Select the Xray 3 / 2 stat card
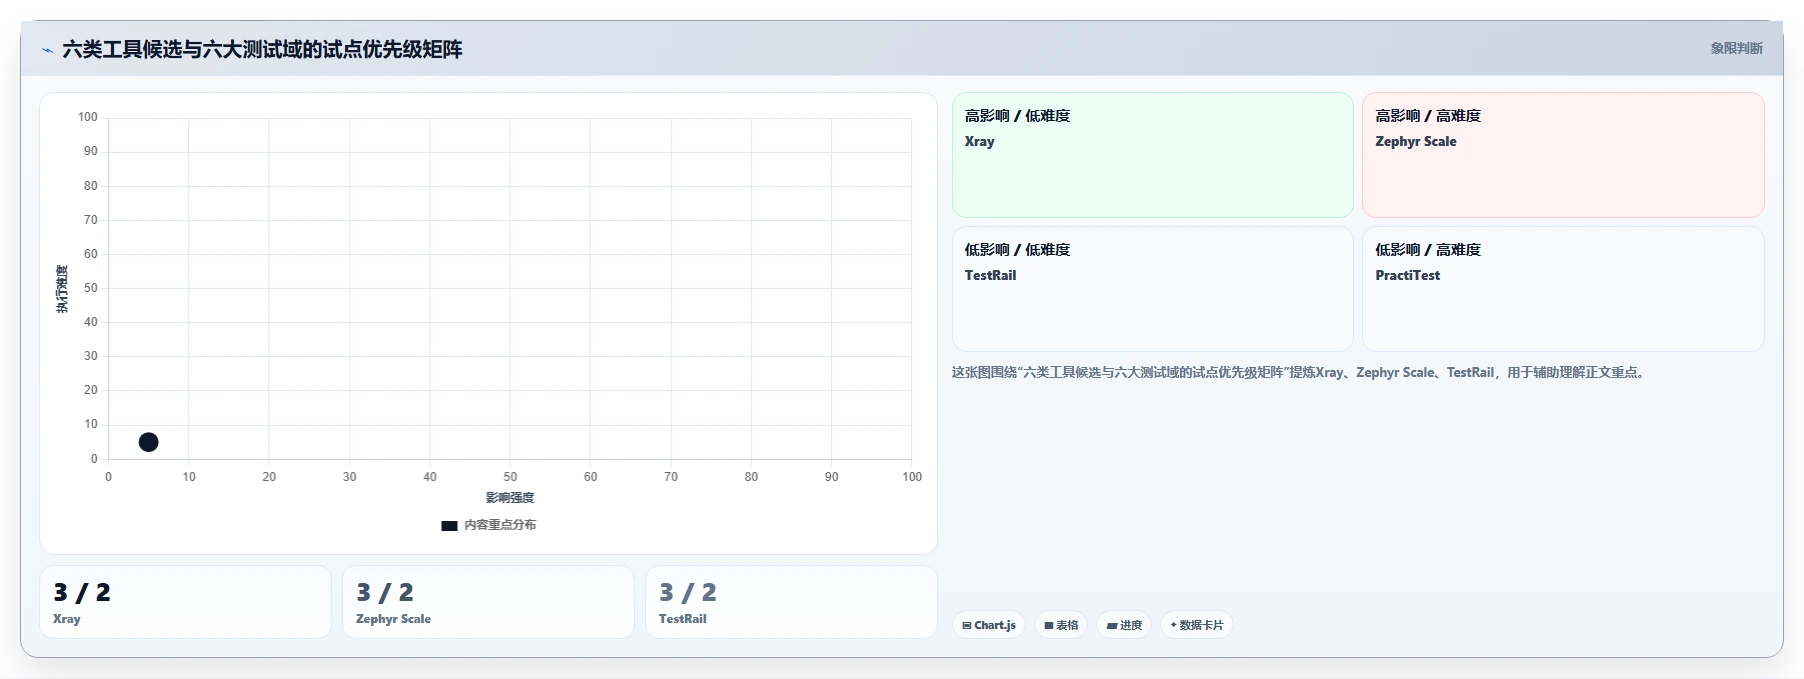Viewport: 1804px width, 679px height. click(185, 602)
